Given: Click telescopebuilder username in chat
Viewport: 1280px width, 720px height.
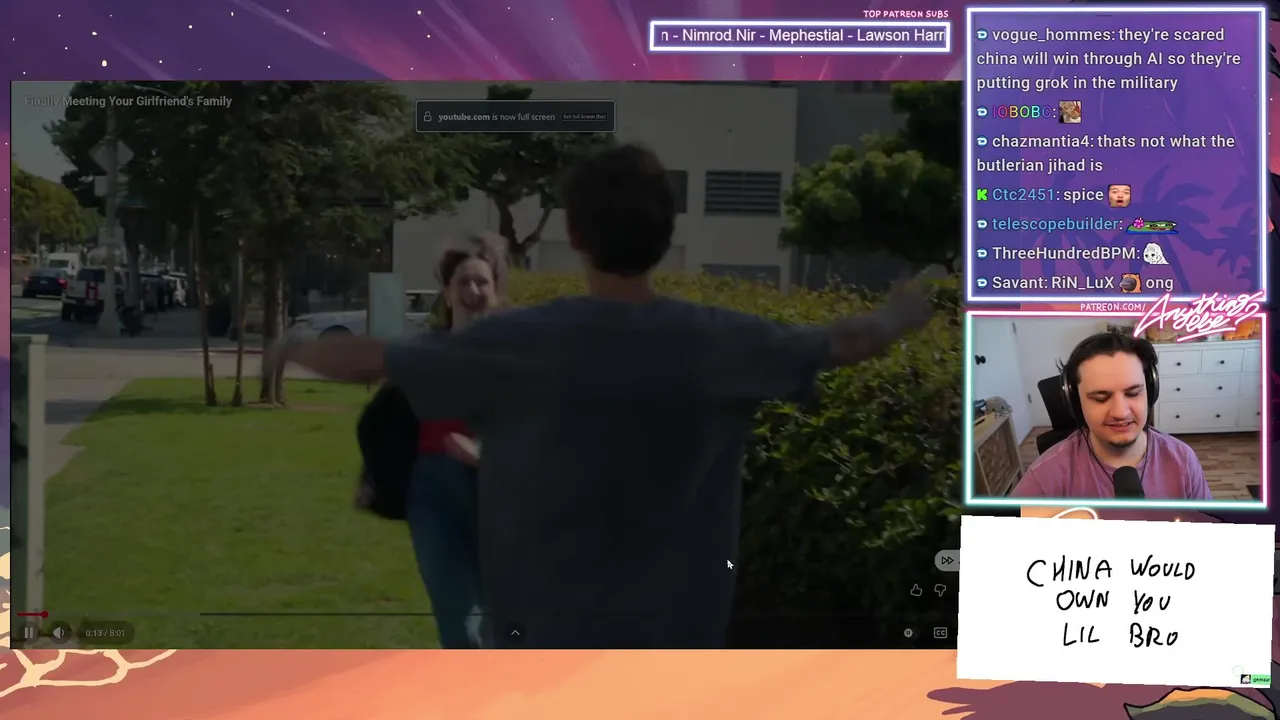Looking at the screenshot, I should pyautogui.click(x=1055, y=224).
